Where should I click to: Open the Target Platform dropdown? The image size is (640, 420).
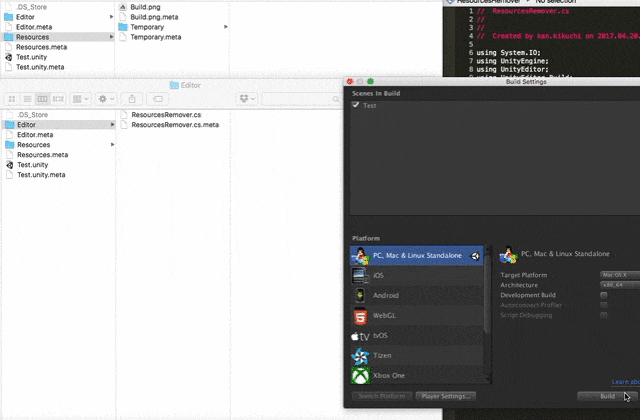coord(620,275)
